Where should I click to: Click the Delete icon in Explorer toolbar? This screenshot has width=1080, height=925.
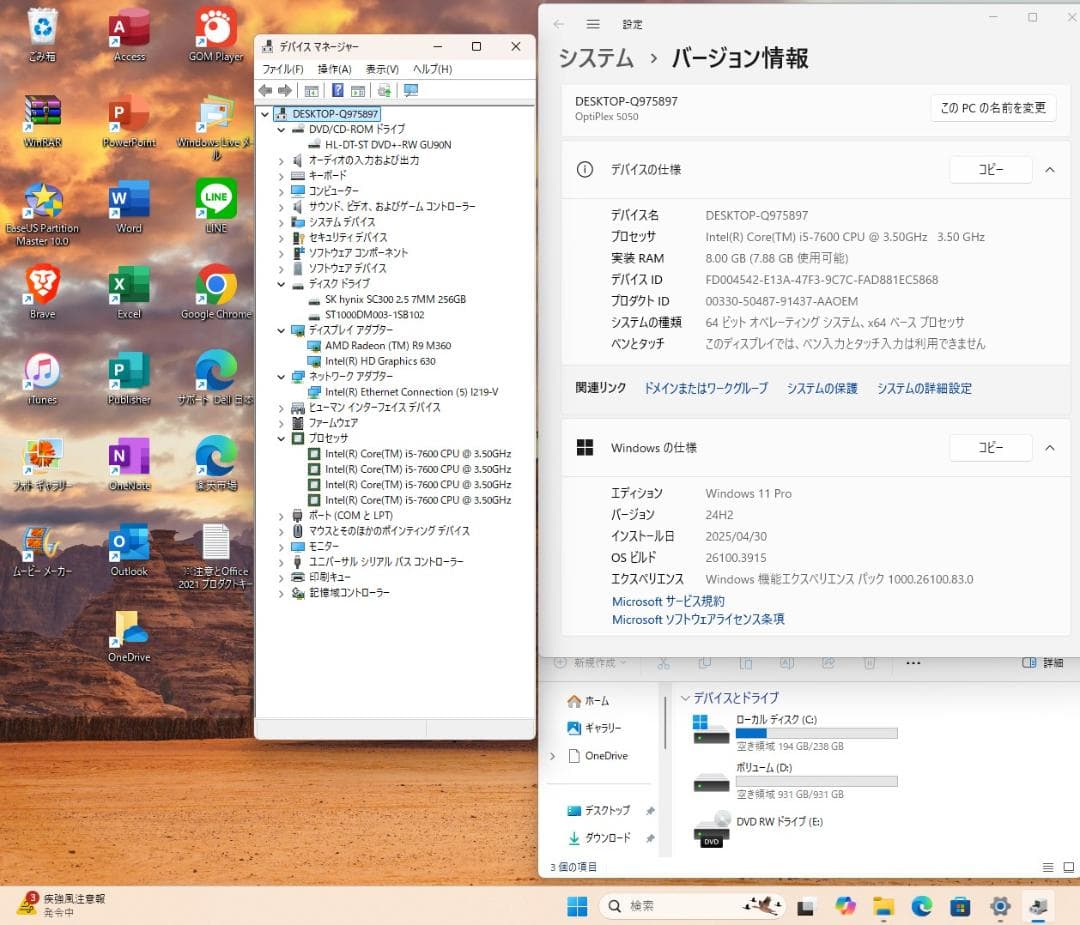click(869, 663)
